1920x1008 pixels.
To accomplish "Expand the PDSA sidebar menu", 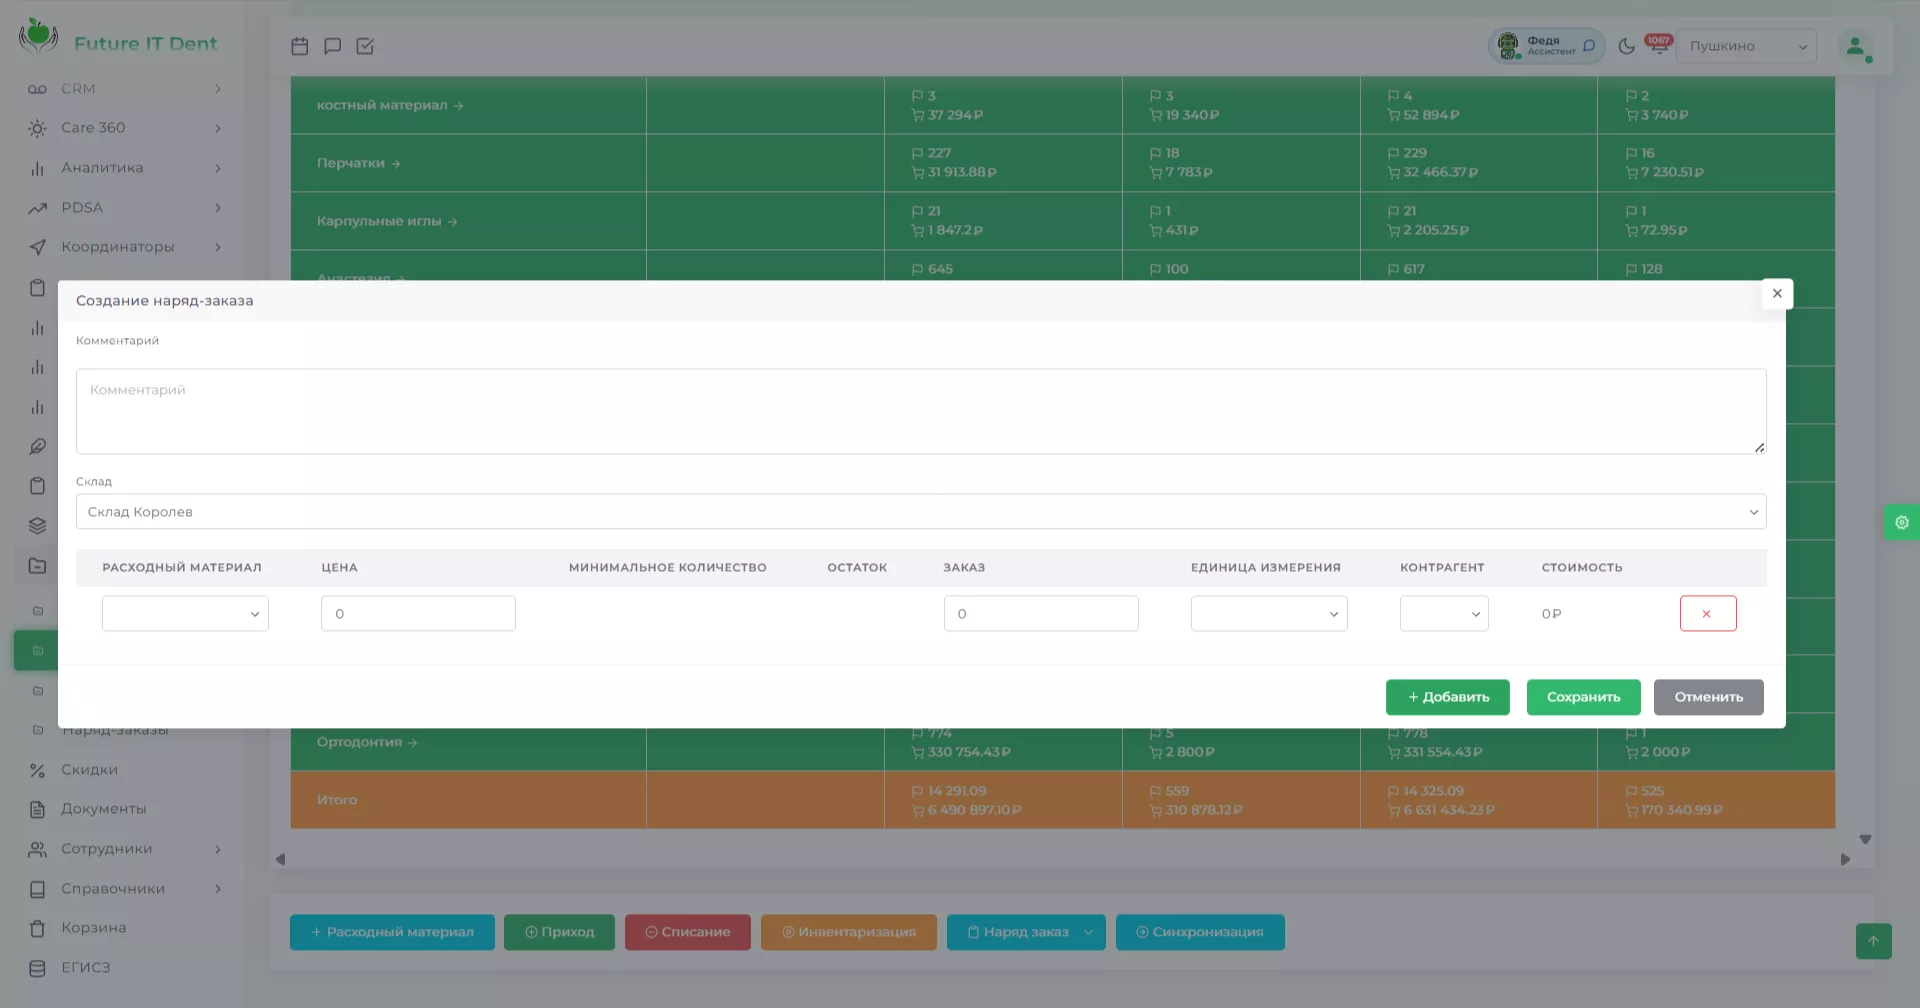I will 124,208.
